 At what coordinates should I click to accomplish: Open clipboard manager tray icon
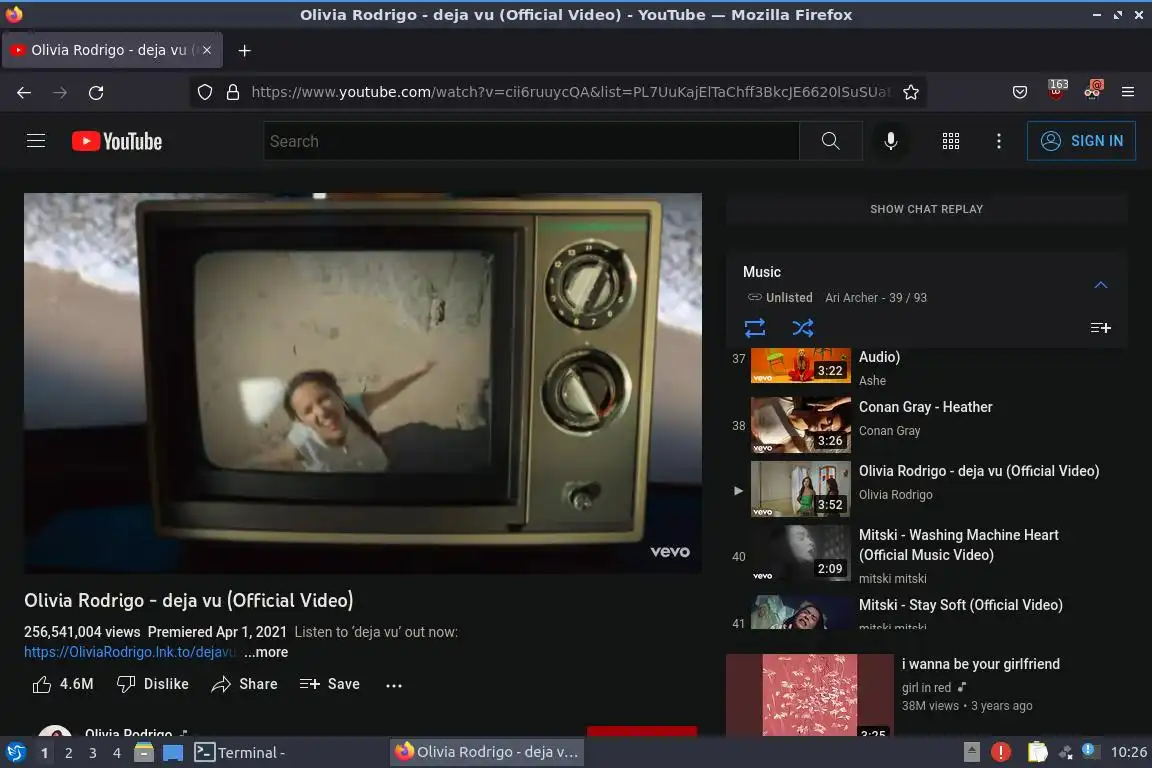tap(1037, 752)
